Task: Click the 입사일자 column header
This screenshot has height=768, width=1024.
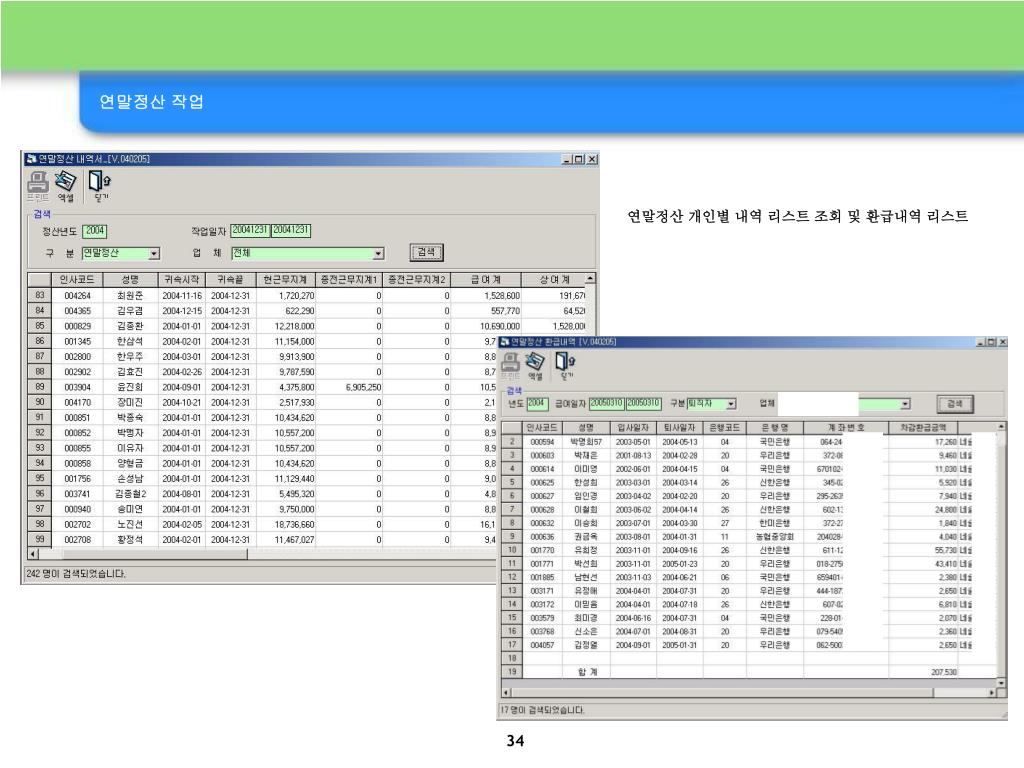Action: (633, 428)
